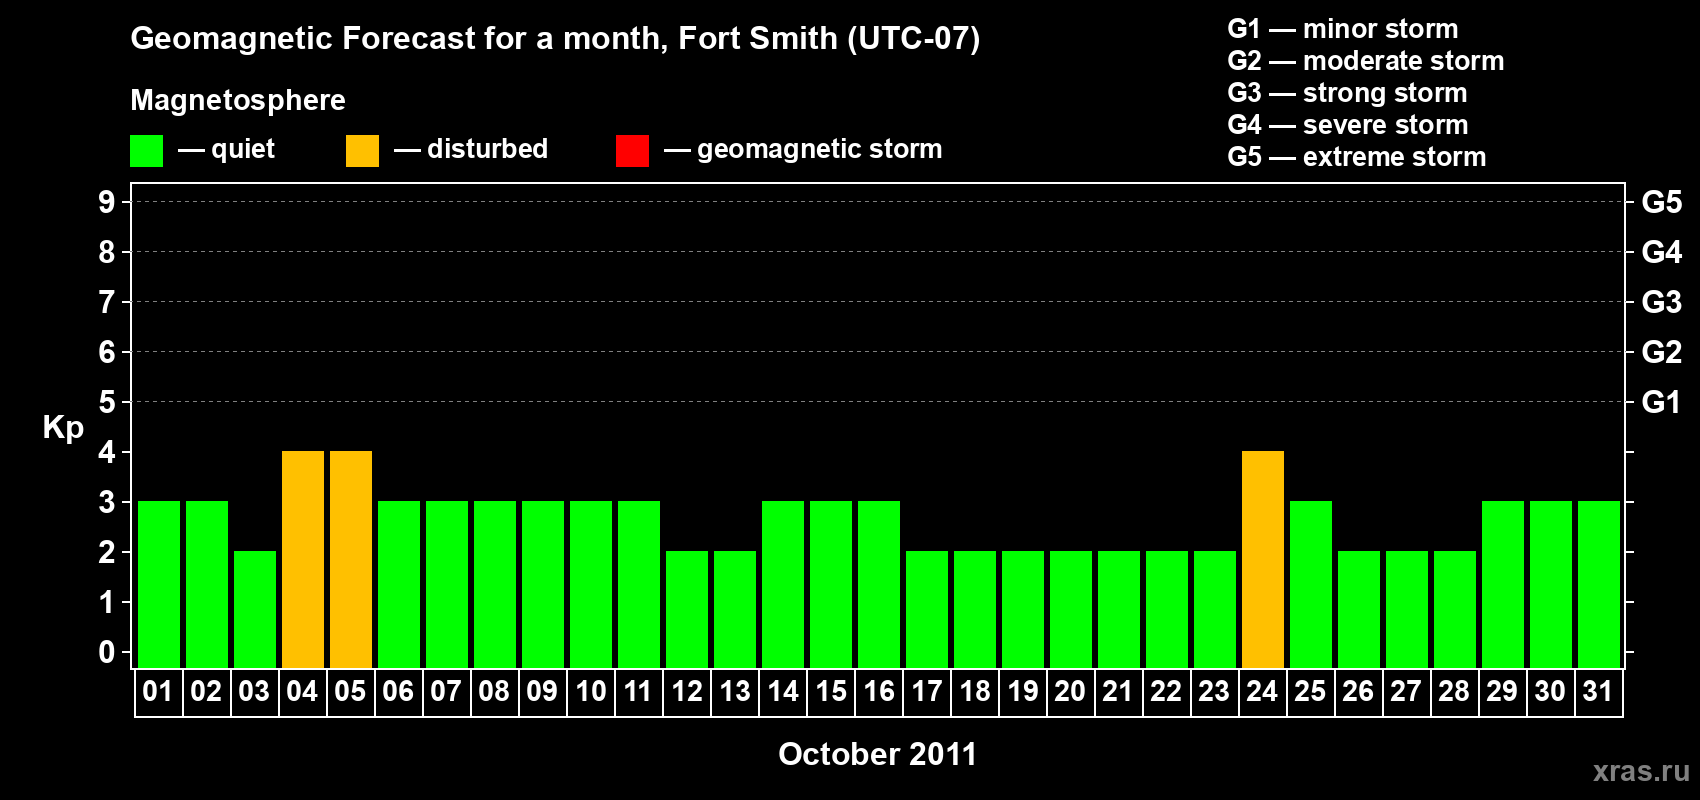Click date label 01 on the axis
This screenshot has height=800, width=1700.
point(158,692)
